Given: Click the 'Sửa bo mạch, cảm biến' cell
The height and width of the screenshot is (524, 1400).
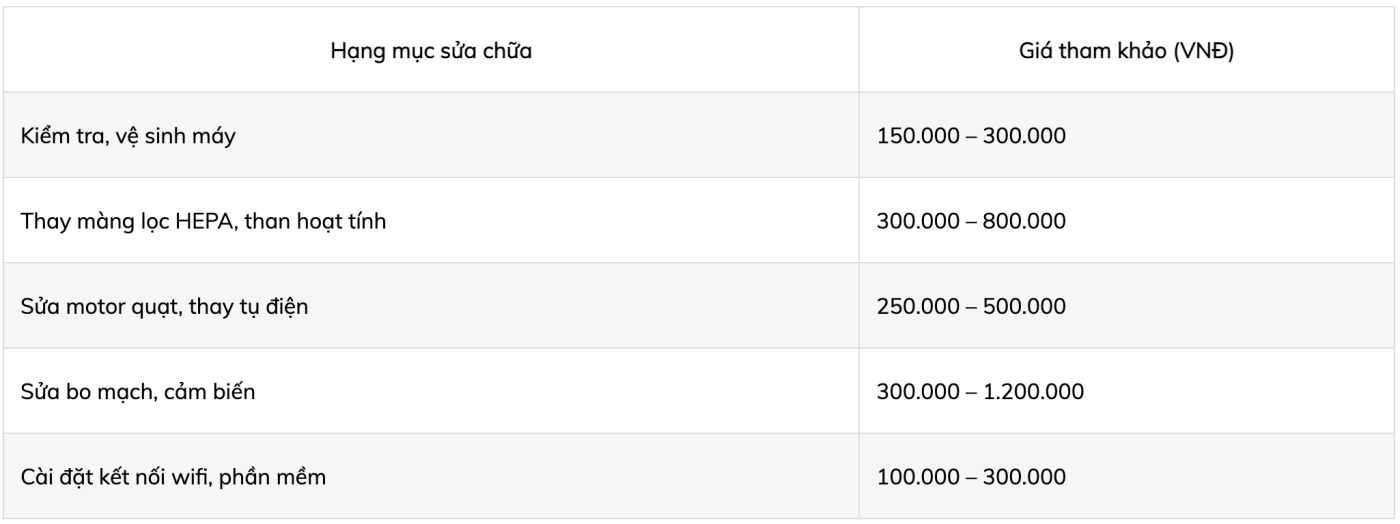Looking at the screenshot, I should 431,390.
